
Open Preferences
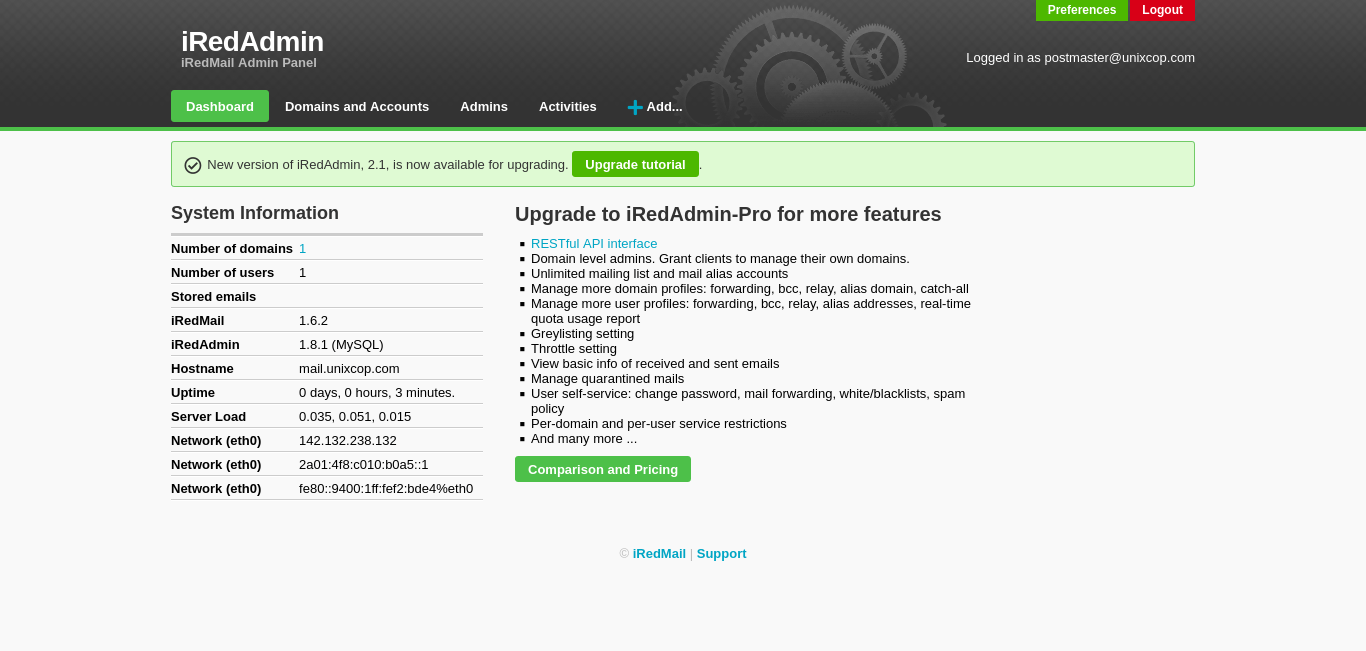coord(1082,10)
